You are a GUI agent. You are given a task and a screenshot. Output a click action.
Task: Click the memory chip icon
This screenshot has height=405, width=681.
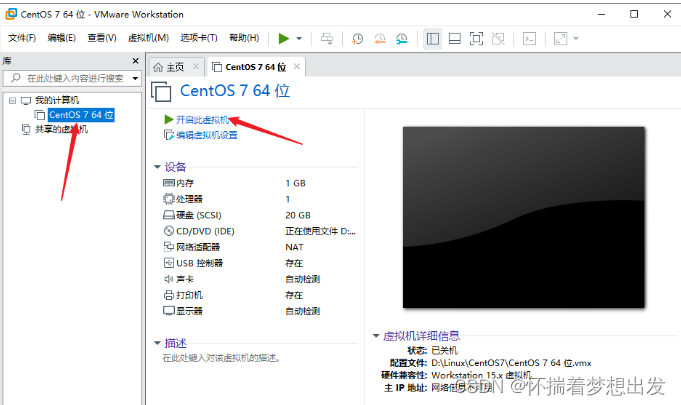[x=169, y=183]
